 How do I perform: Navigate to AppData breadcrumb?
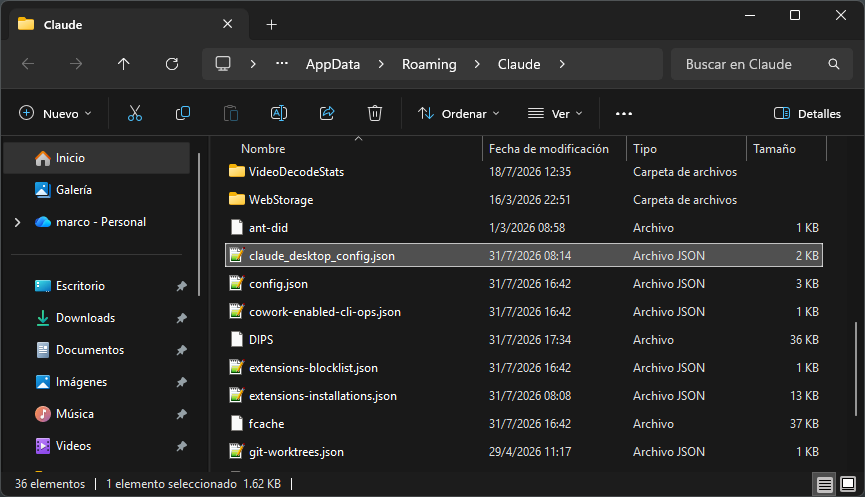333,64
